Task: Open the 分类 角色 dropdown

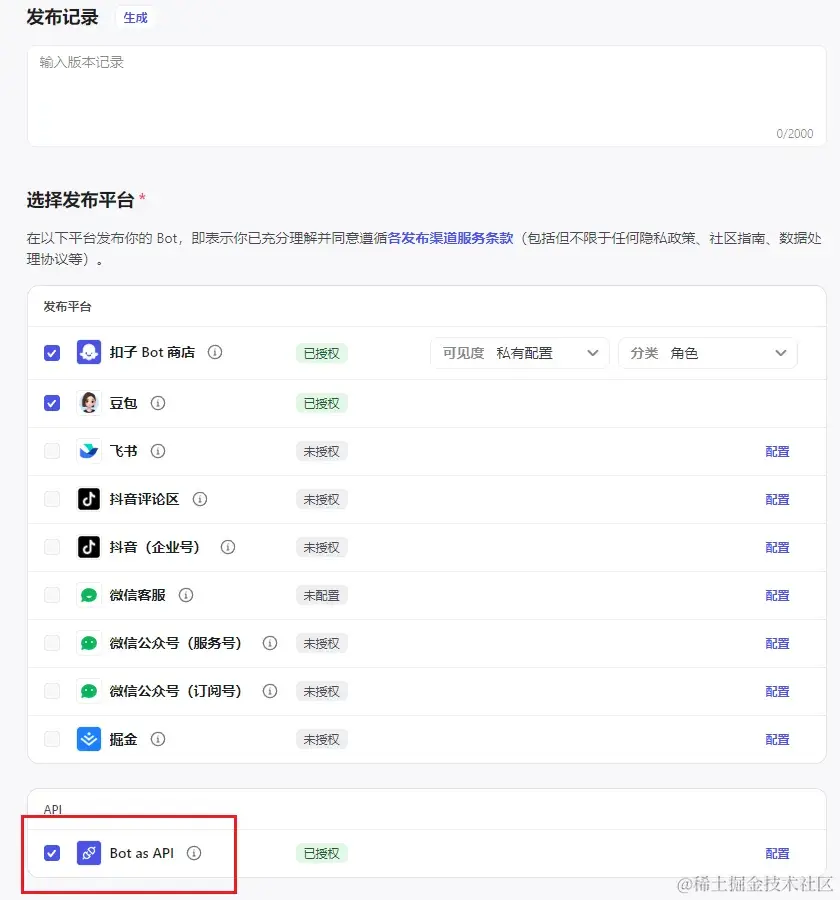Action: (708, 353)
